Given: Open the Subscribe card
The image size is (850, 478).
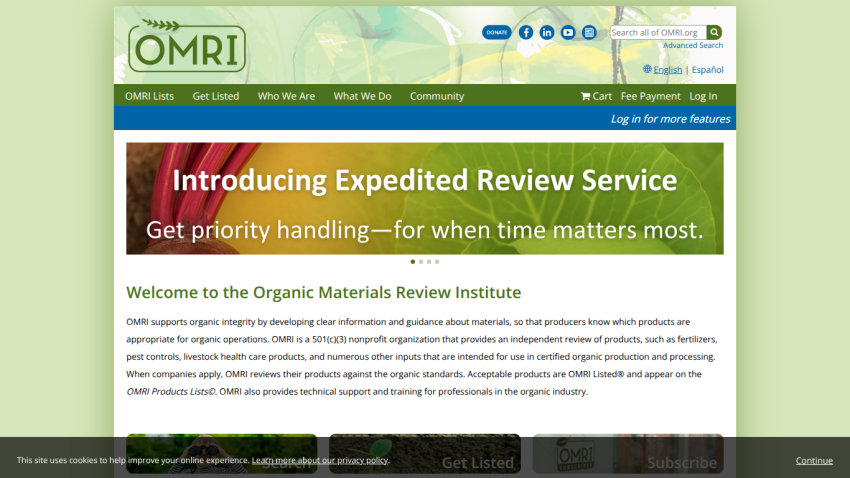Looking at the screenshot, I should click(x=628, y=454).
